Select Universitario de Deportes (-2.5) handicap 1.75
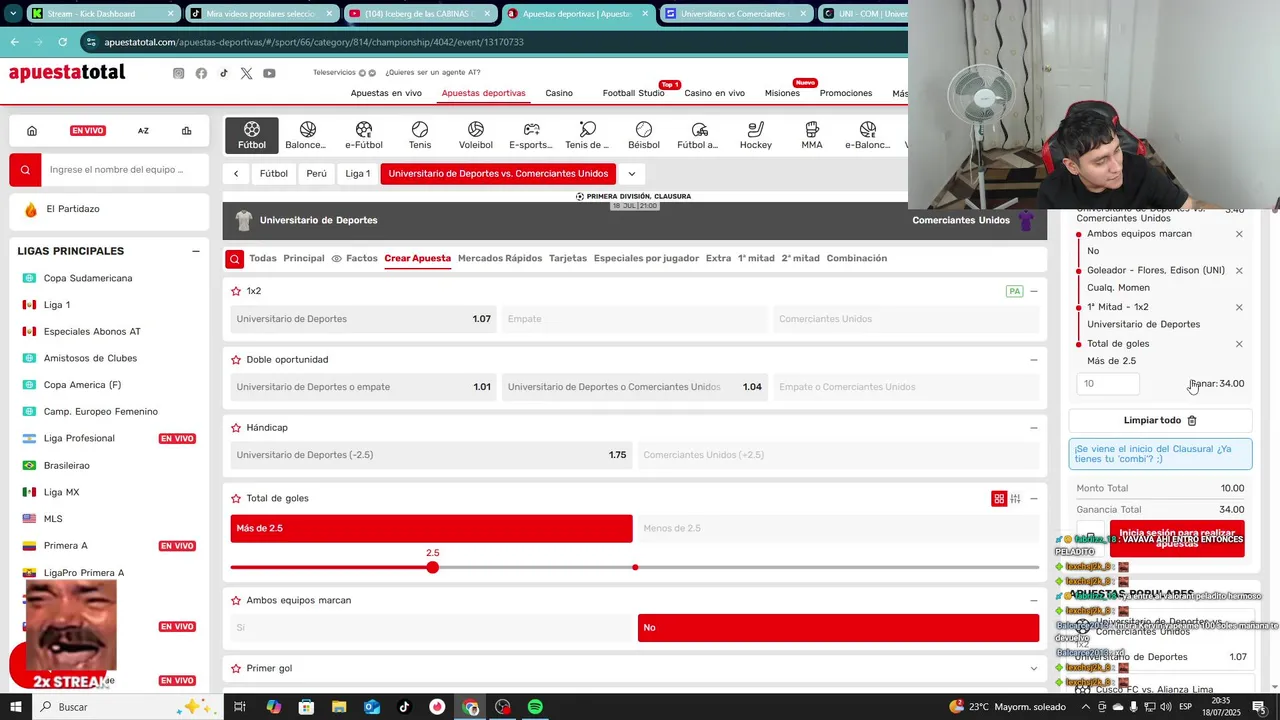The image size is (1280, 720). click(x=431, y=455)
